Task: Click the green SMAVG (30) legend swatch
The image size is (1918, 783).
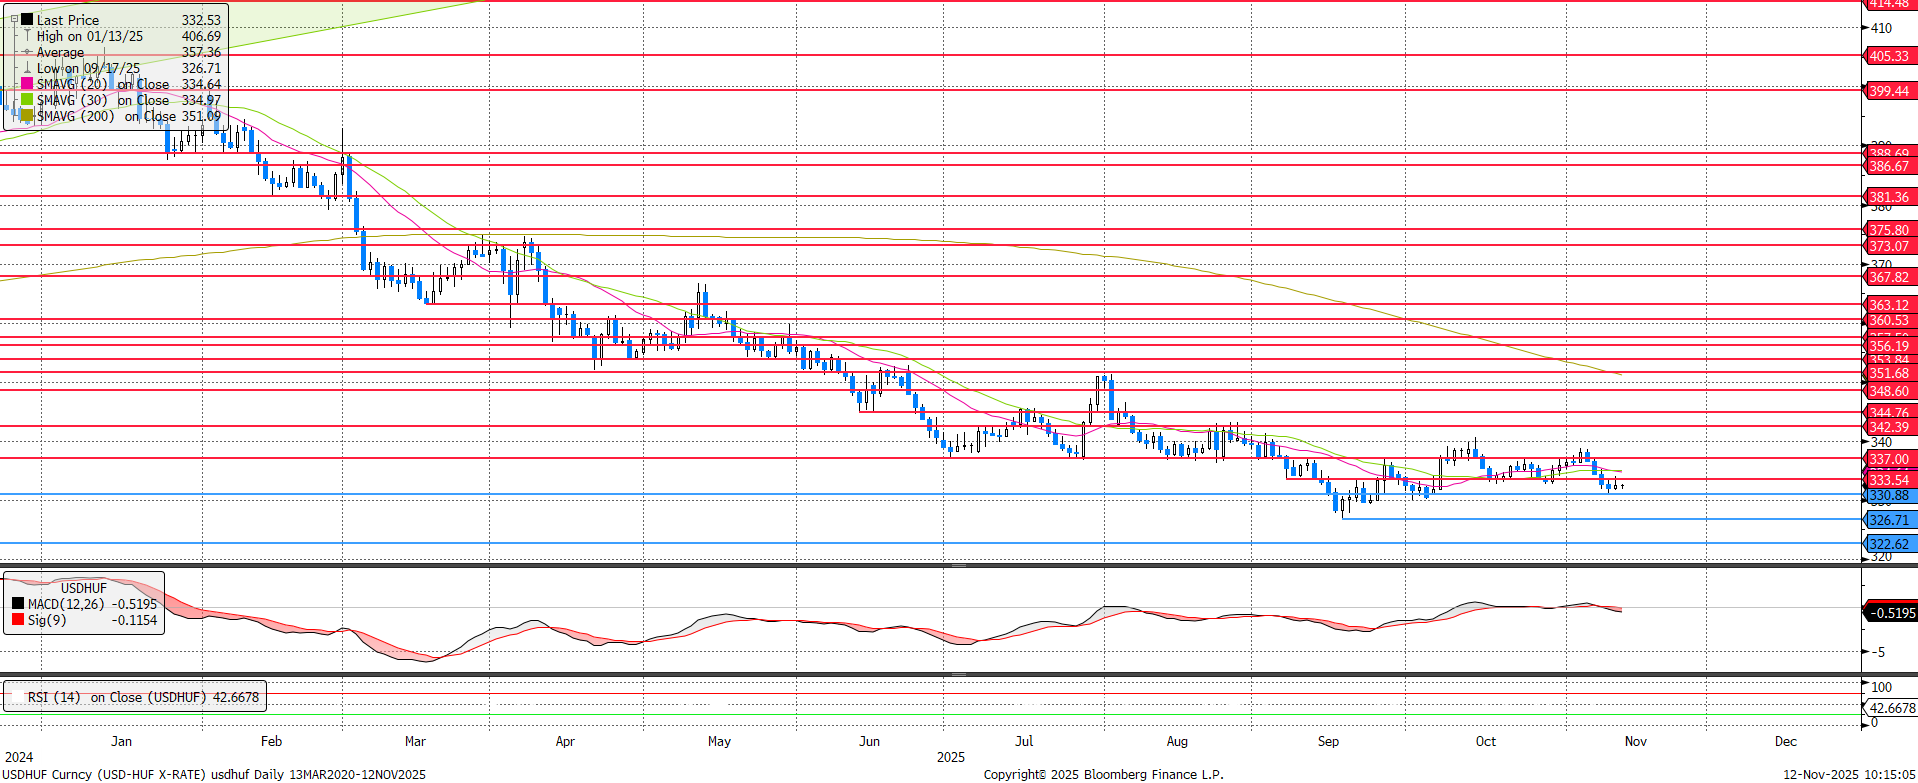Action: 27,100
